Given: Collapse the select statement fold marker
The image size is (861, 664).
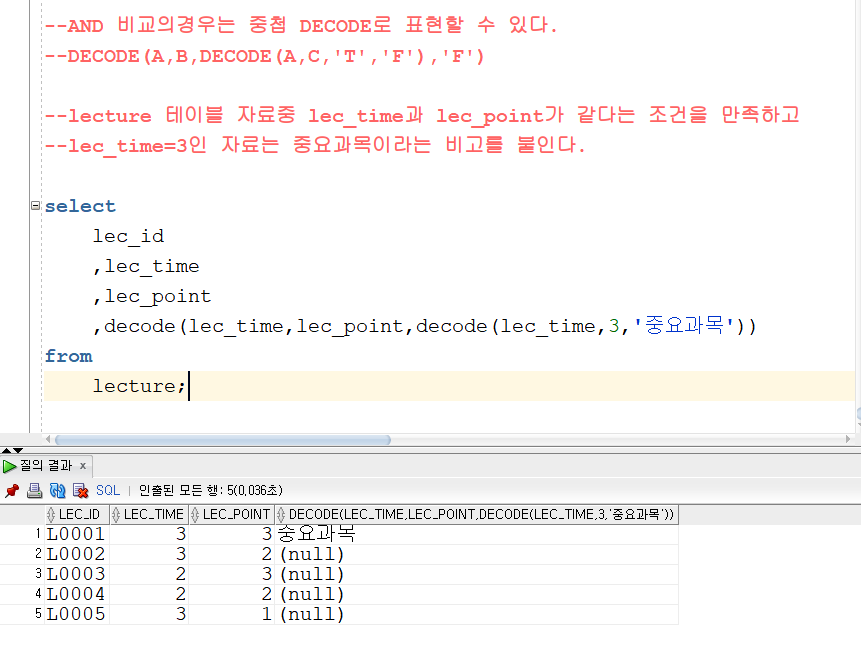Looking at the screenshot, I should tap(35, 205).
